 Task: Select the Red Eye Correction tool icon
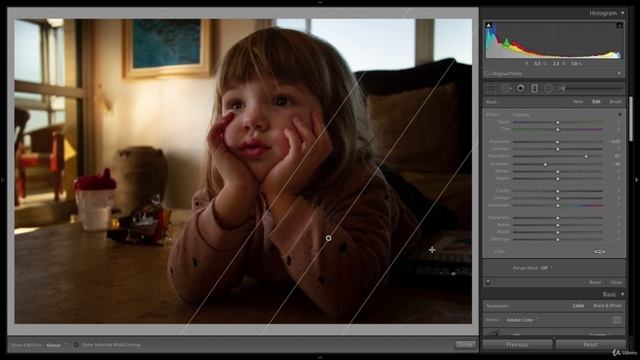(x=520, y=88)
